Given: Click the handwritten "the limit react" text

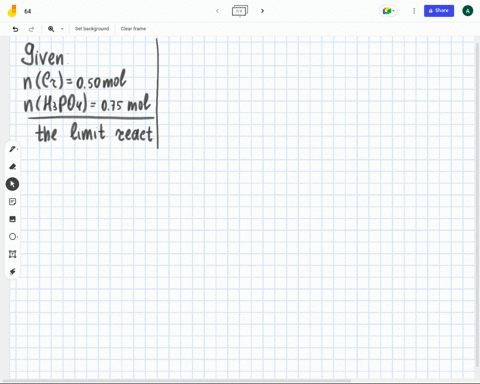Looking at the screenshot, I should (x=94, y=133).
